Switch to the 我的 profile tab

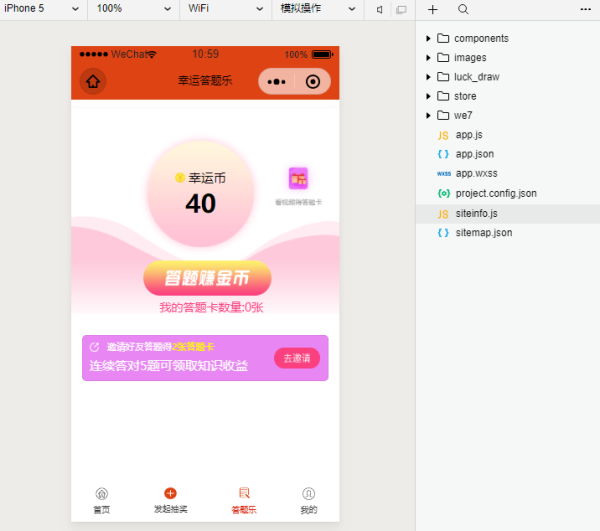[308, 501]
